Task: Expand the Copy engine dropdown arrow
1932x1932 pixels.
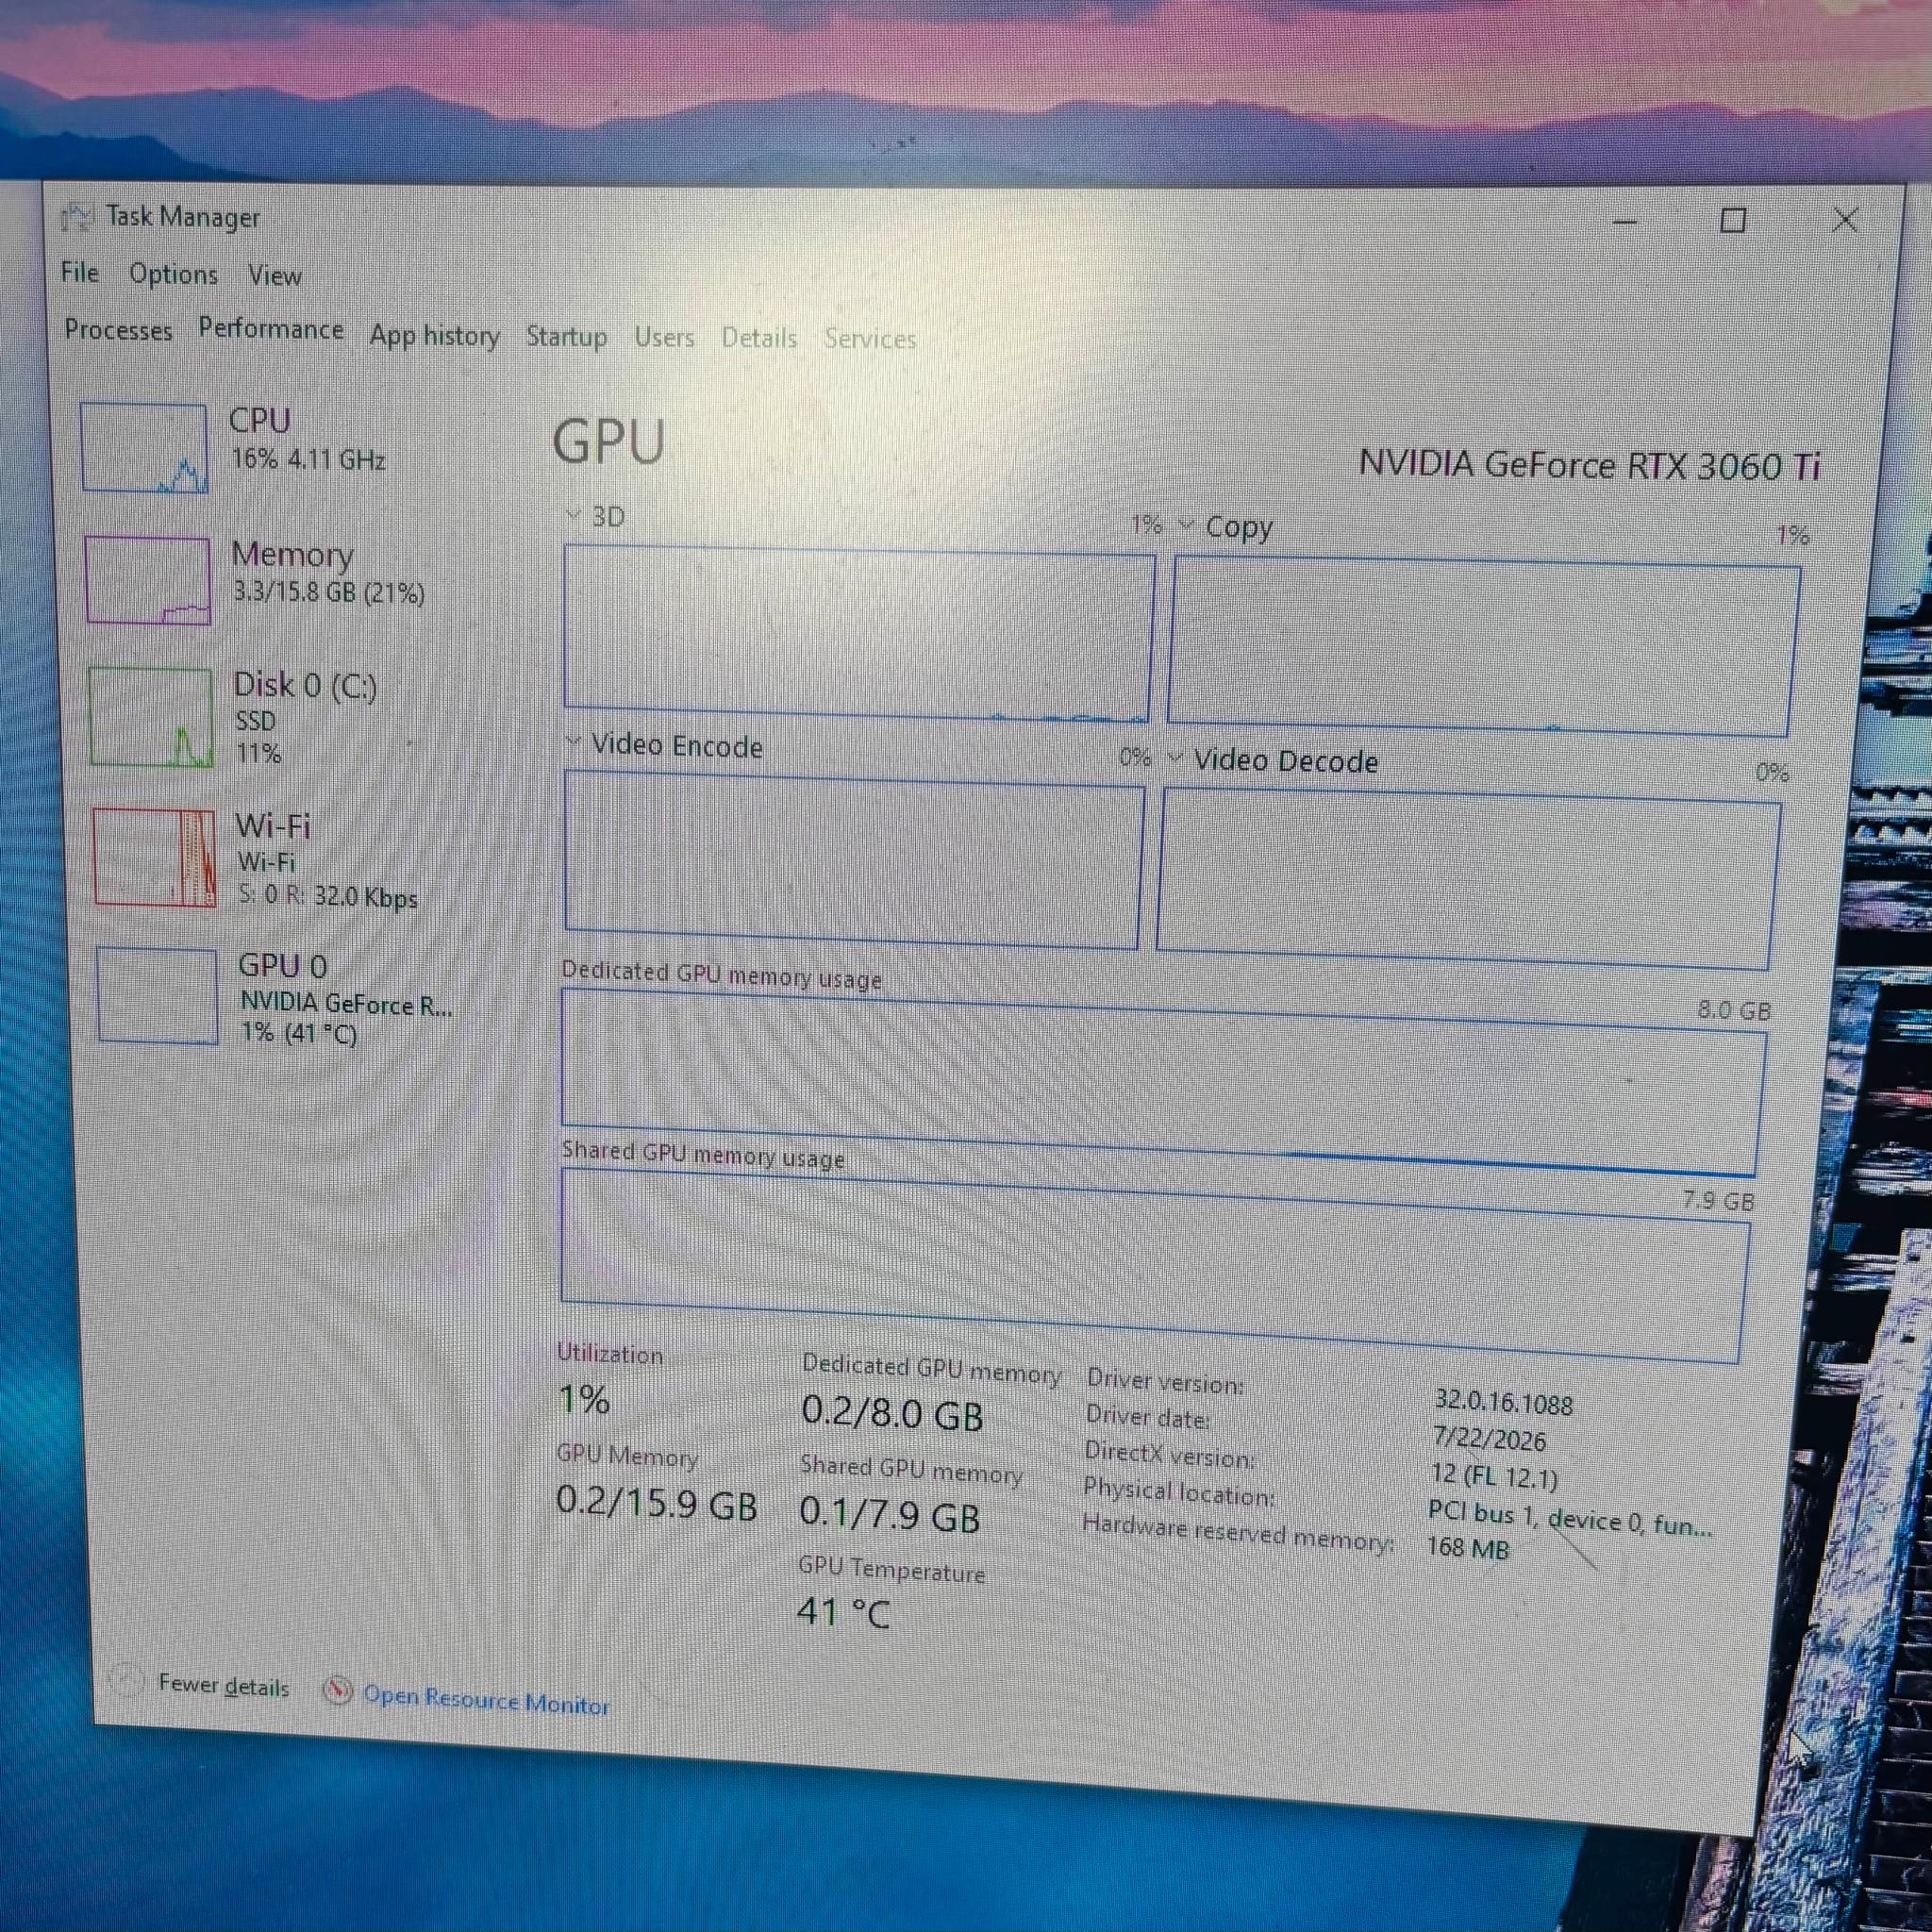Action: pos(1187,525)
